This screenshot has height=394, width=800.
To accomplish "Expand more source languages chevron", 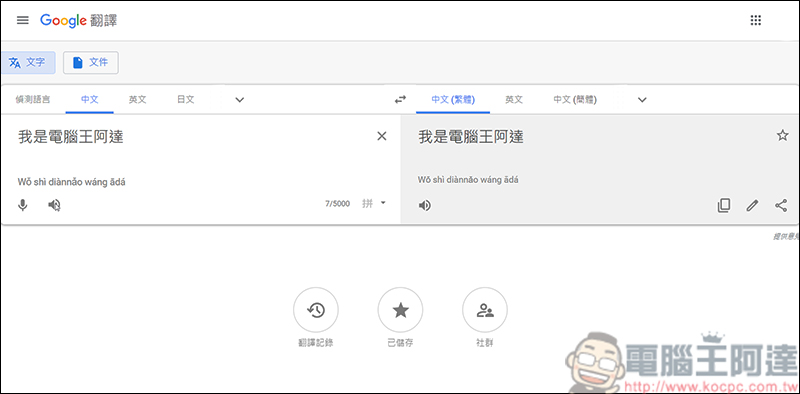I will click(x=239, y=100).
